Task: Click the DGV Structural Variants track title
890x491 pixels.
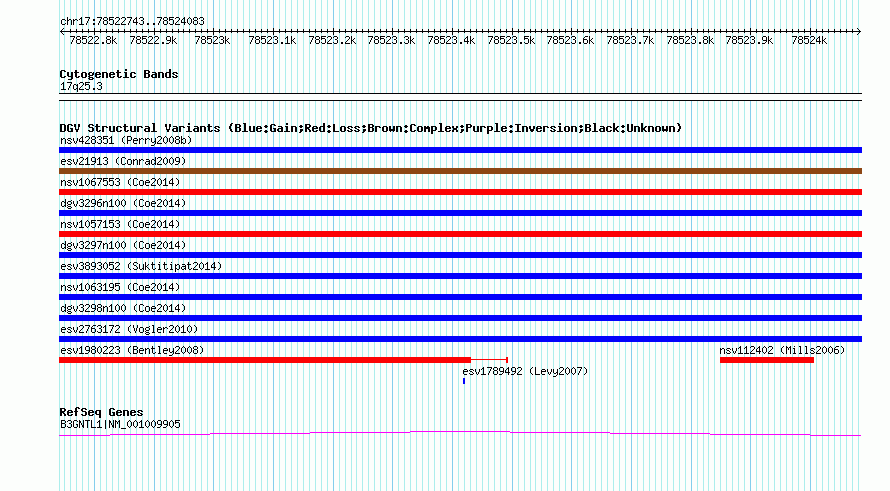Action: 371,128
